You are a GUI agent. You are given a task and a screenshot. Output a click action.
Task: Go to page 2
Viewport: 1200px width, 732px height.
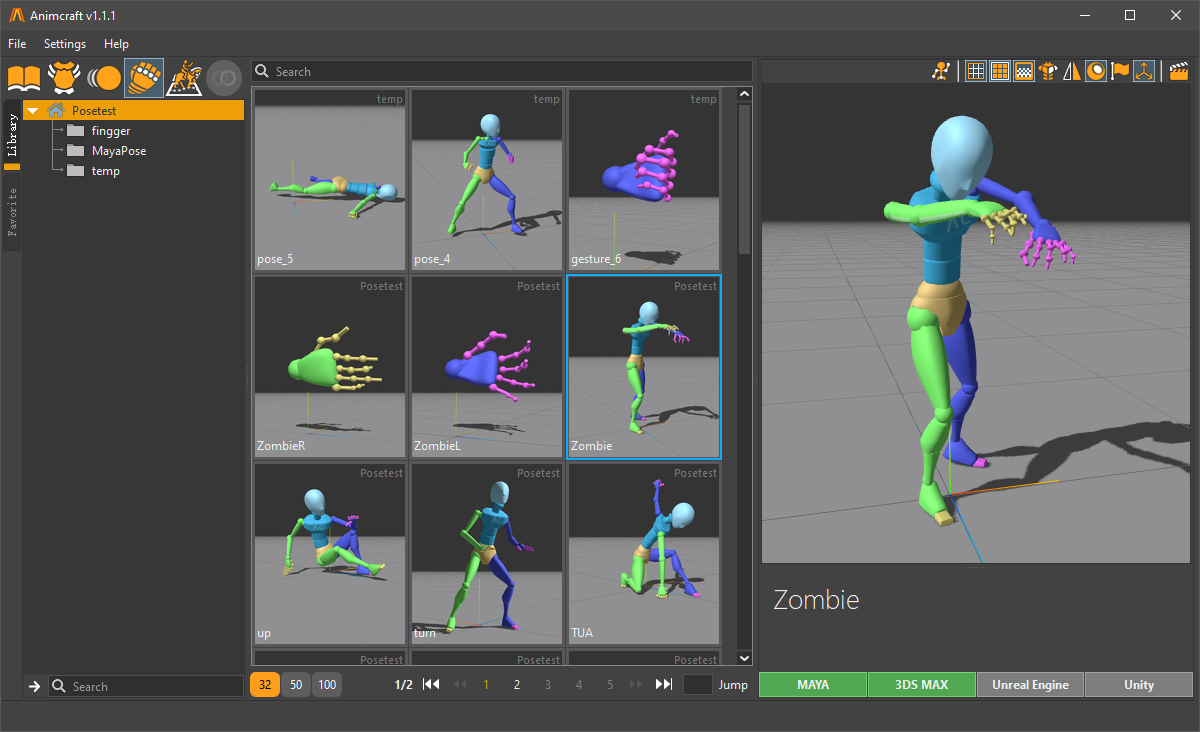click(517, 685)
